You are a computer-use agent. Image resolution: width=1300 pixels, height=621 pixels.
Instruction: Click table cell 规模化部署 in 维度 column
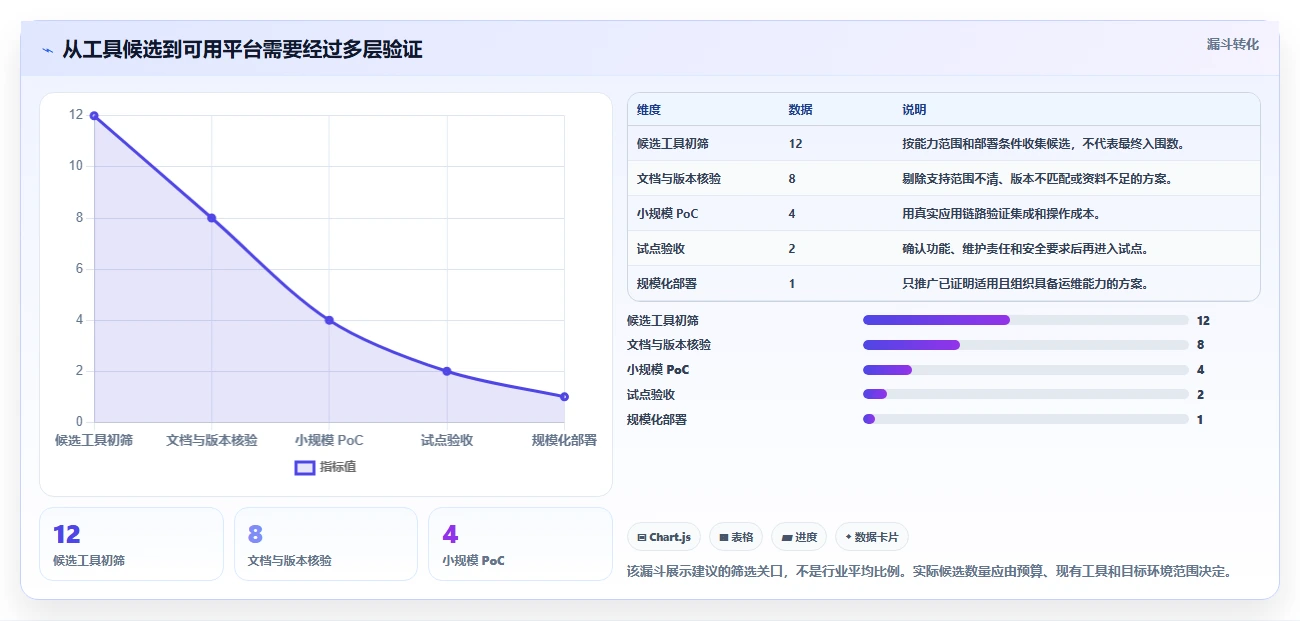pyautogui.click(x=667, y=284)
